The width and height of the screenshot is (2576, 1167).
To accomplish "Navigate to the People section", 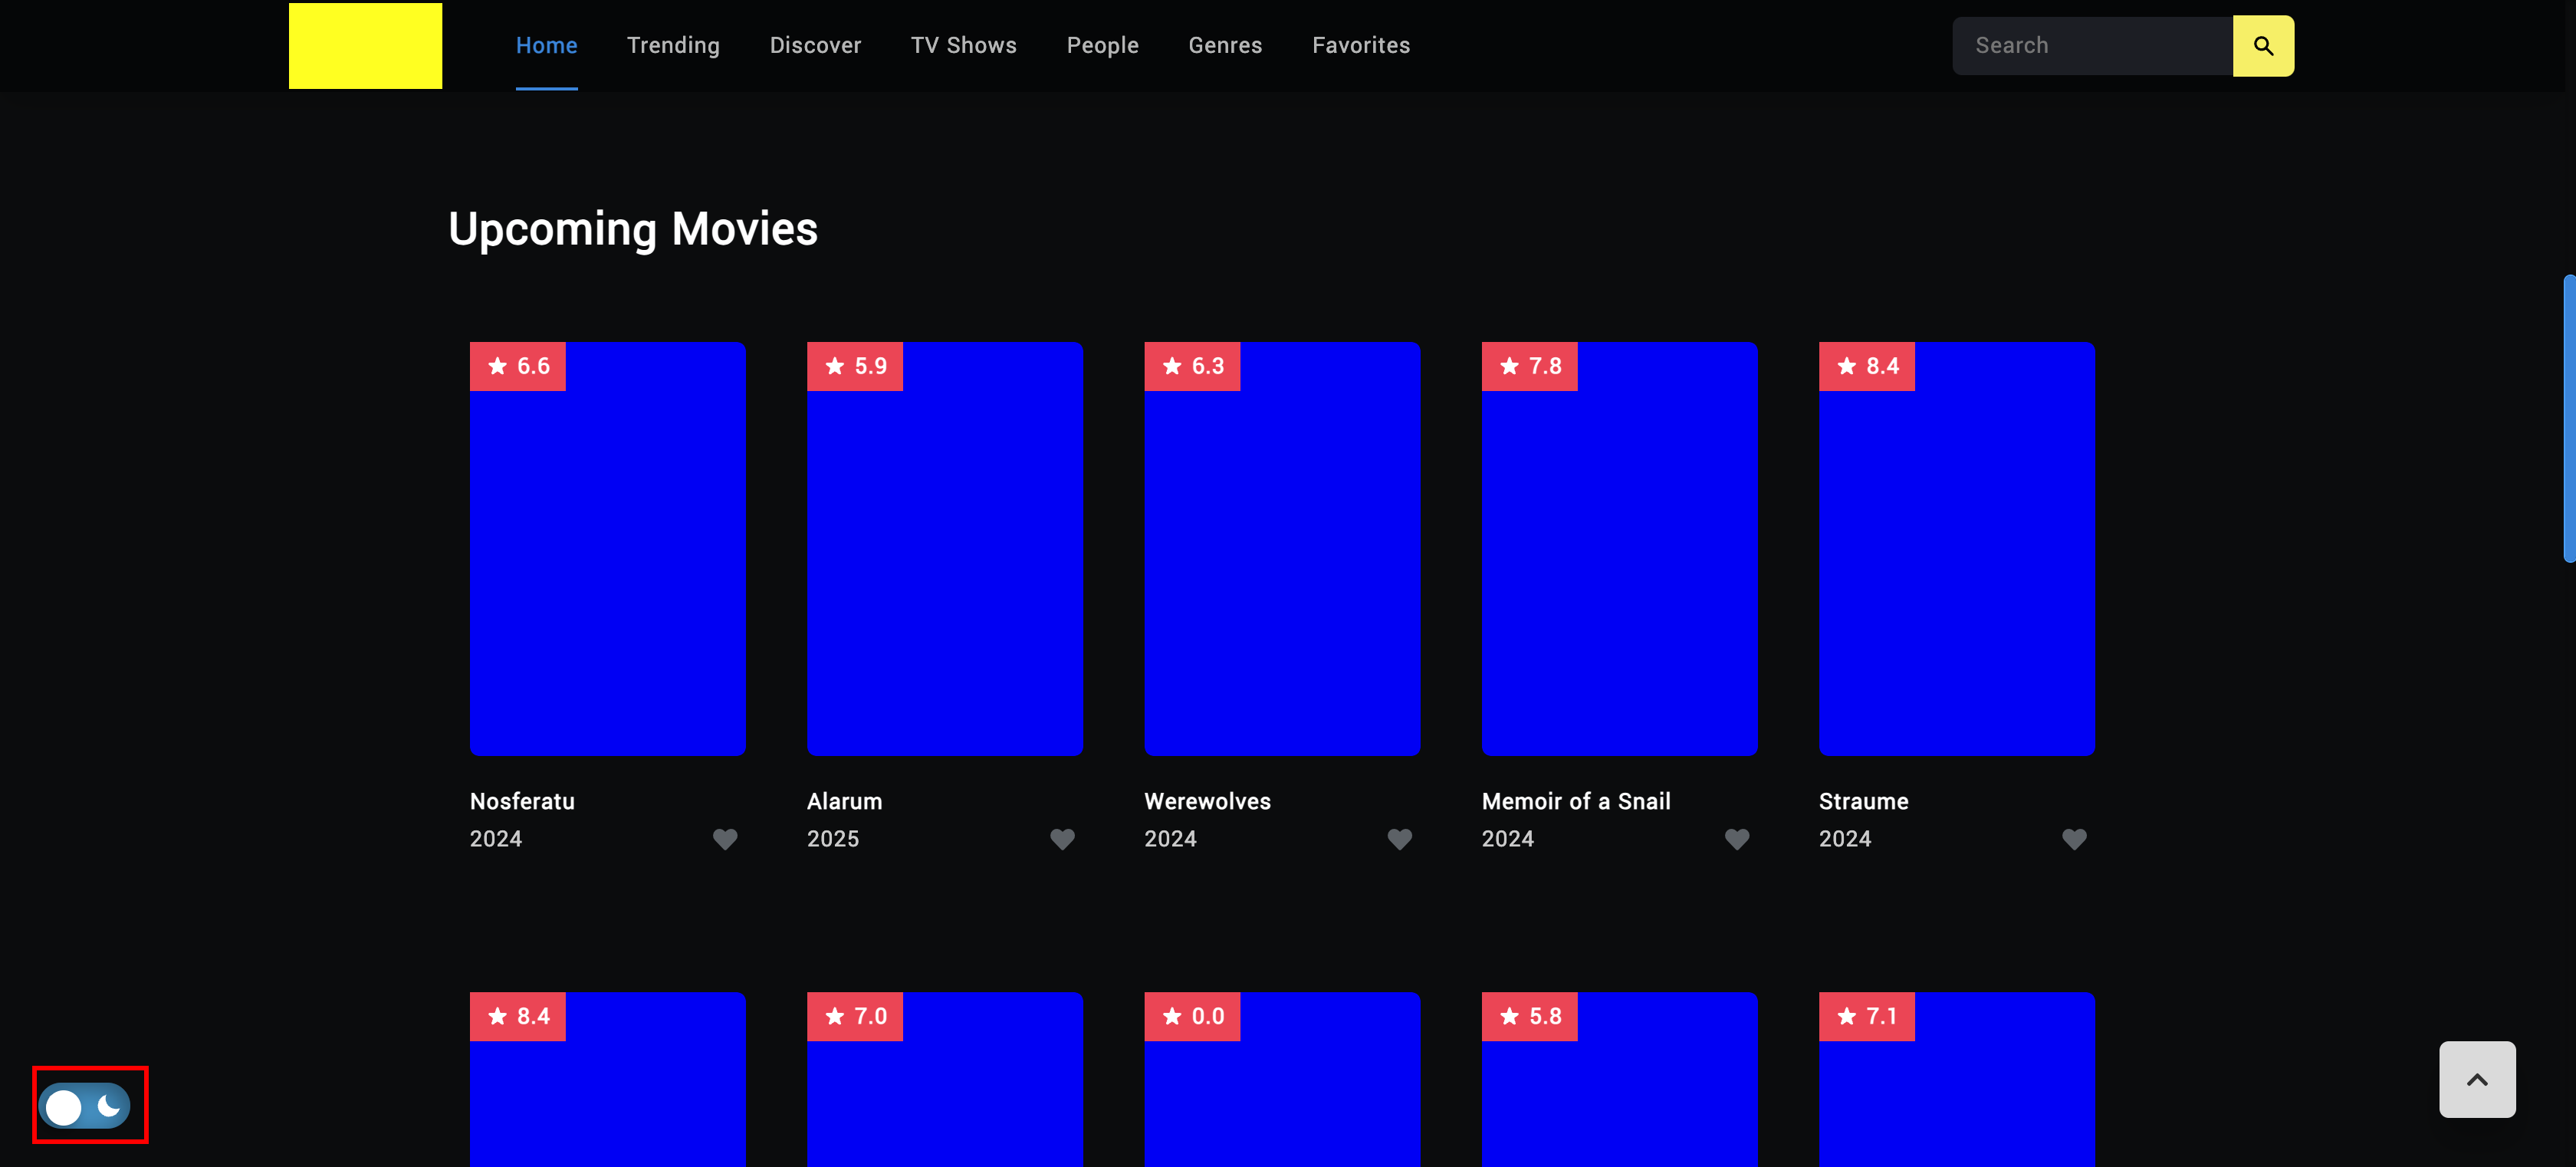I will pyautogui.click(x=1102, y=46).
